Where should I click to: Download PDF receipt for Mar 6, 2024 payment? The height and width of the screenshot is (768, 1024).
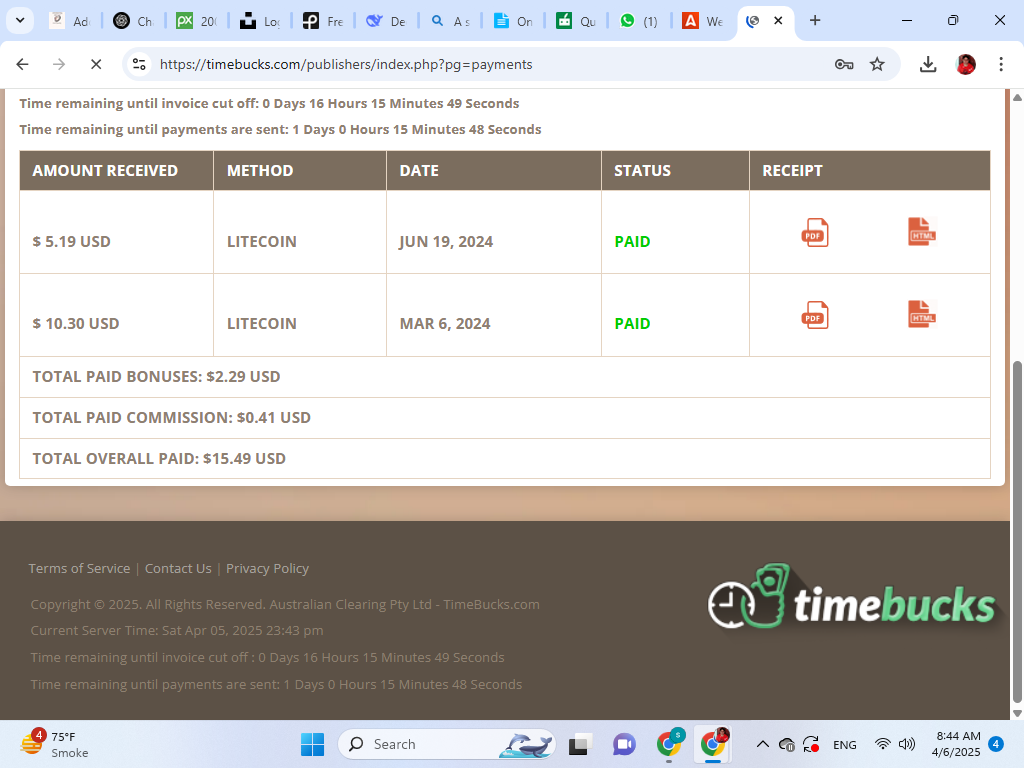click(x=815, y=315)
